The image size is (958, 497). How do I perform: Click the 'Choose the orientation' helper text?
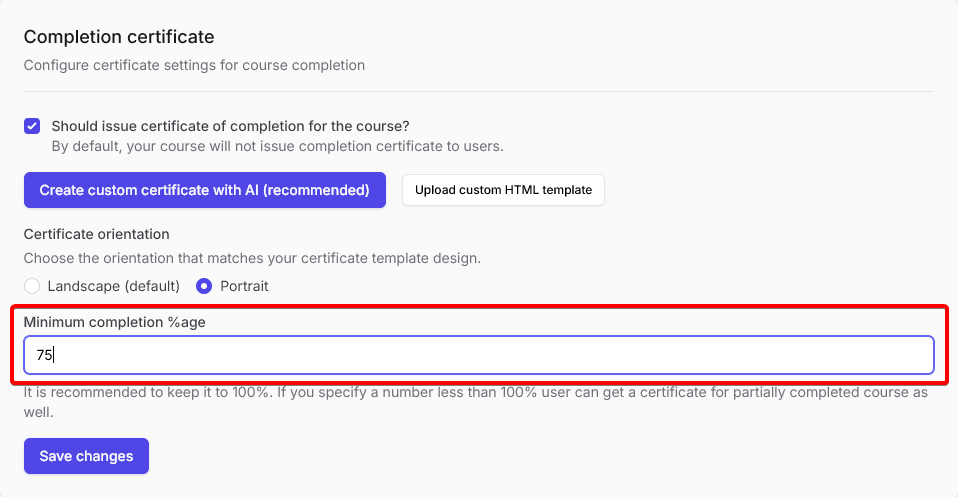(252, 258)
